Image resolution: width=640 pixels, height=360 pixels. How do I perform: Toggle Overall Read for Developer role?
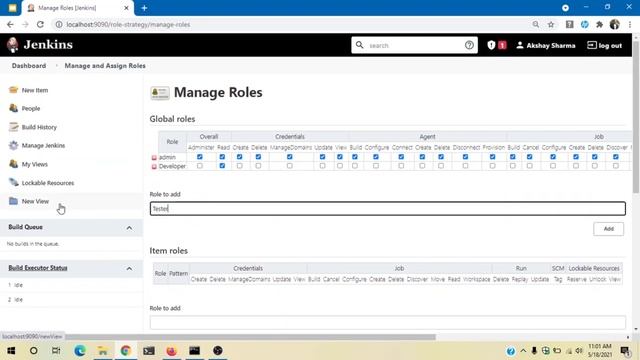[222, 166]
